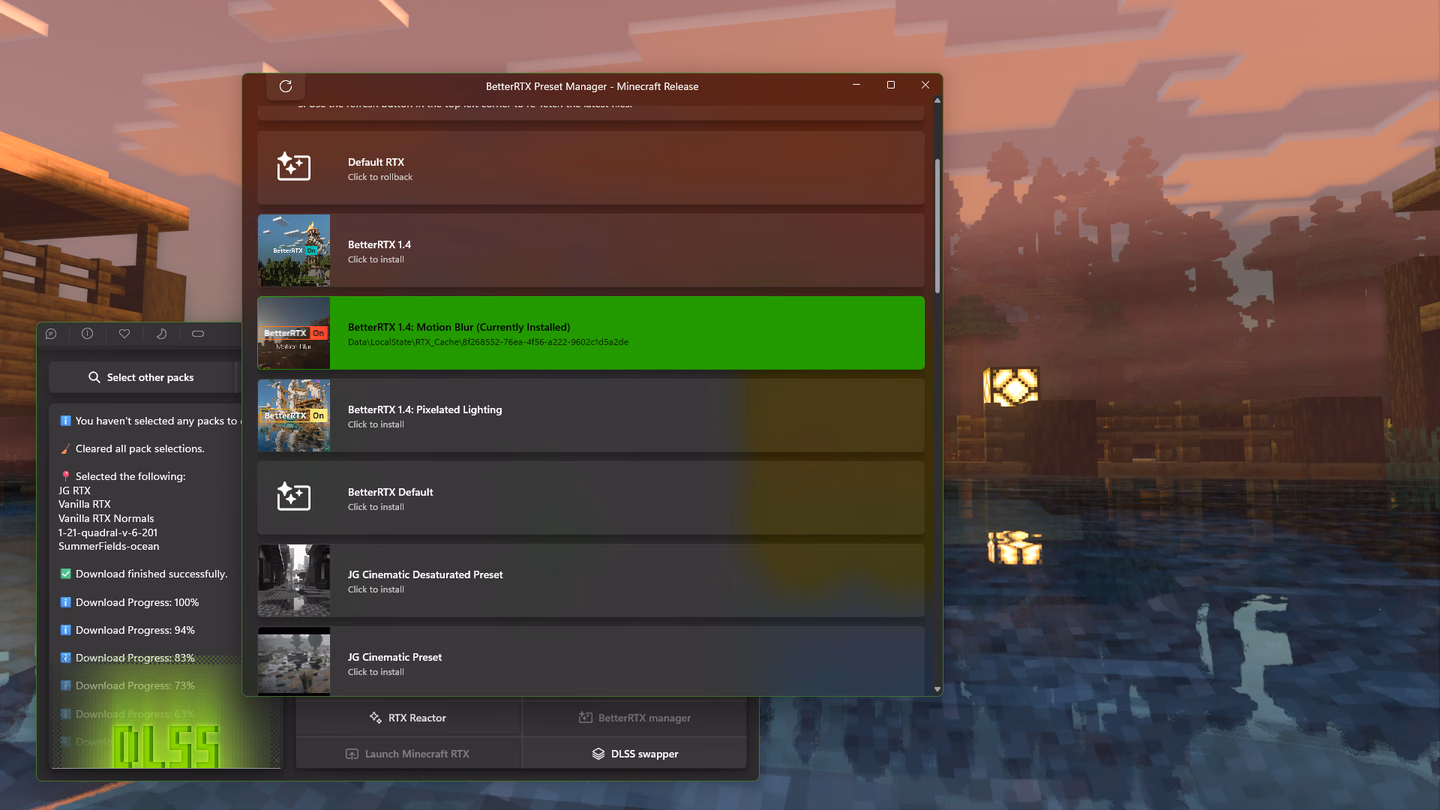Screen dimensions: 1440x810
Task: Click the scroll down arrow of preset list
Action: (937, 689)
